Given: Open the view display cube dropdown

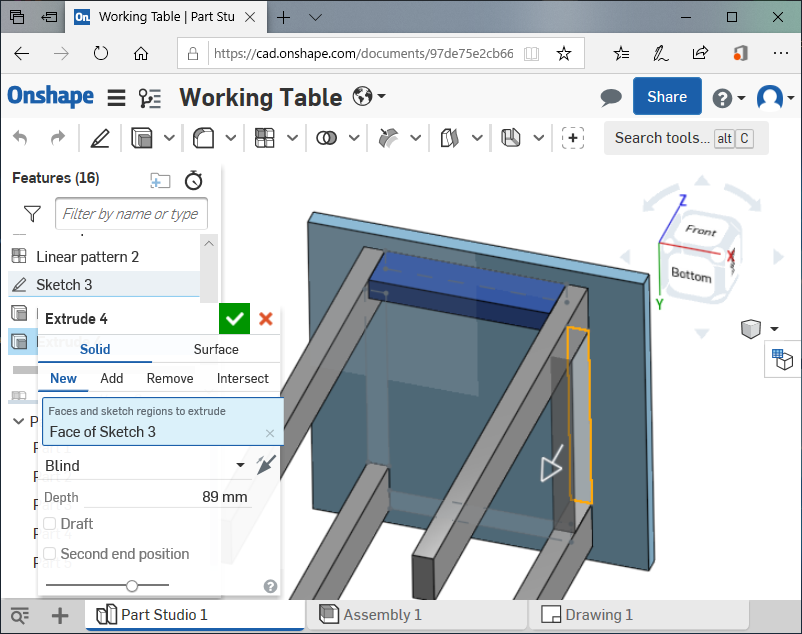Looking at the screenshot, I should point(774,329).
